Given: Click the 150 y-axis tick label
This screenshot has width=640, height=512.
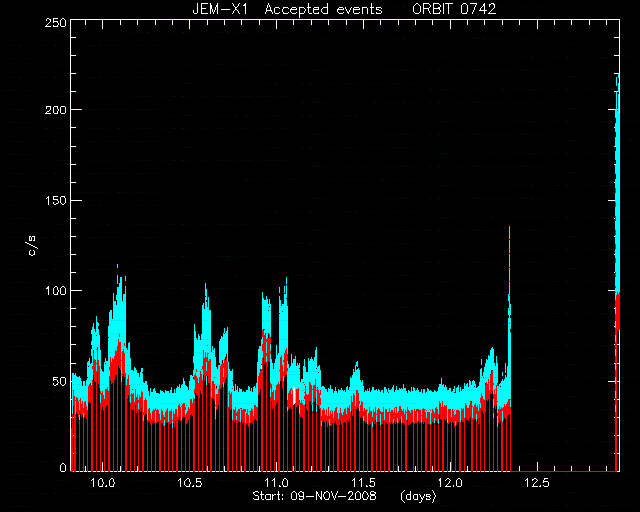Looking at the screenshot, I should point(55,200).
